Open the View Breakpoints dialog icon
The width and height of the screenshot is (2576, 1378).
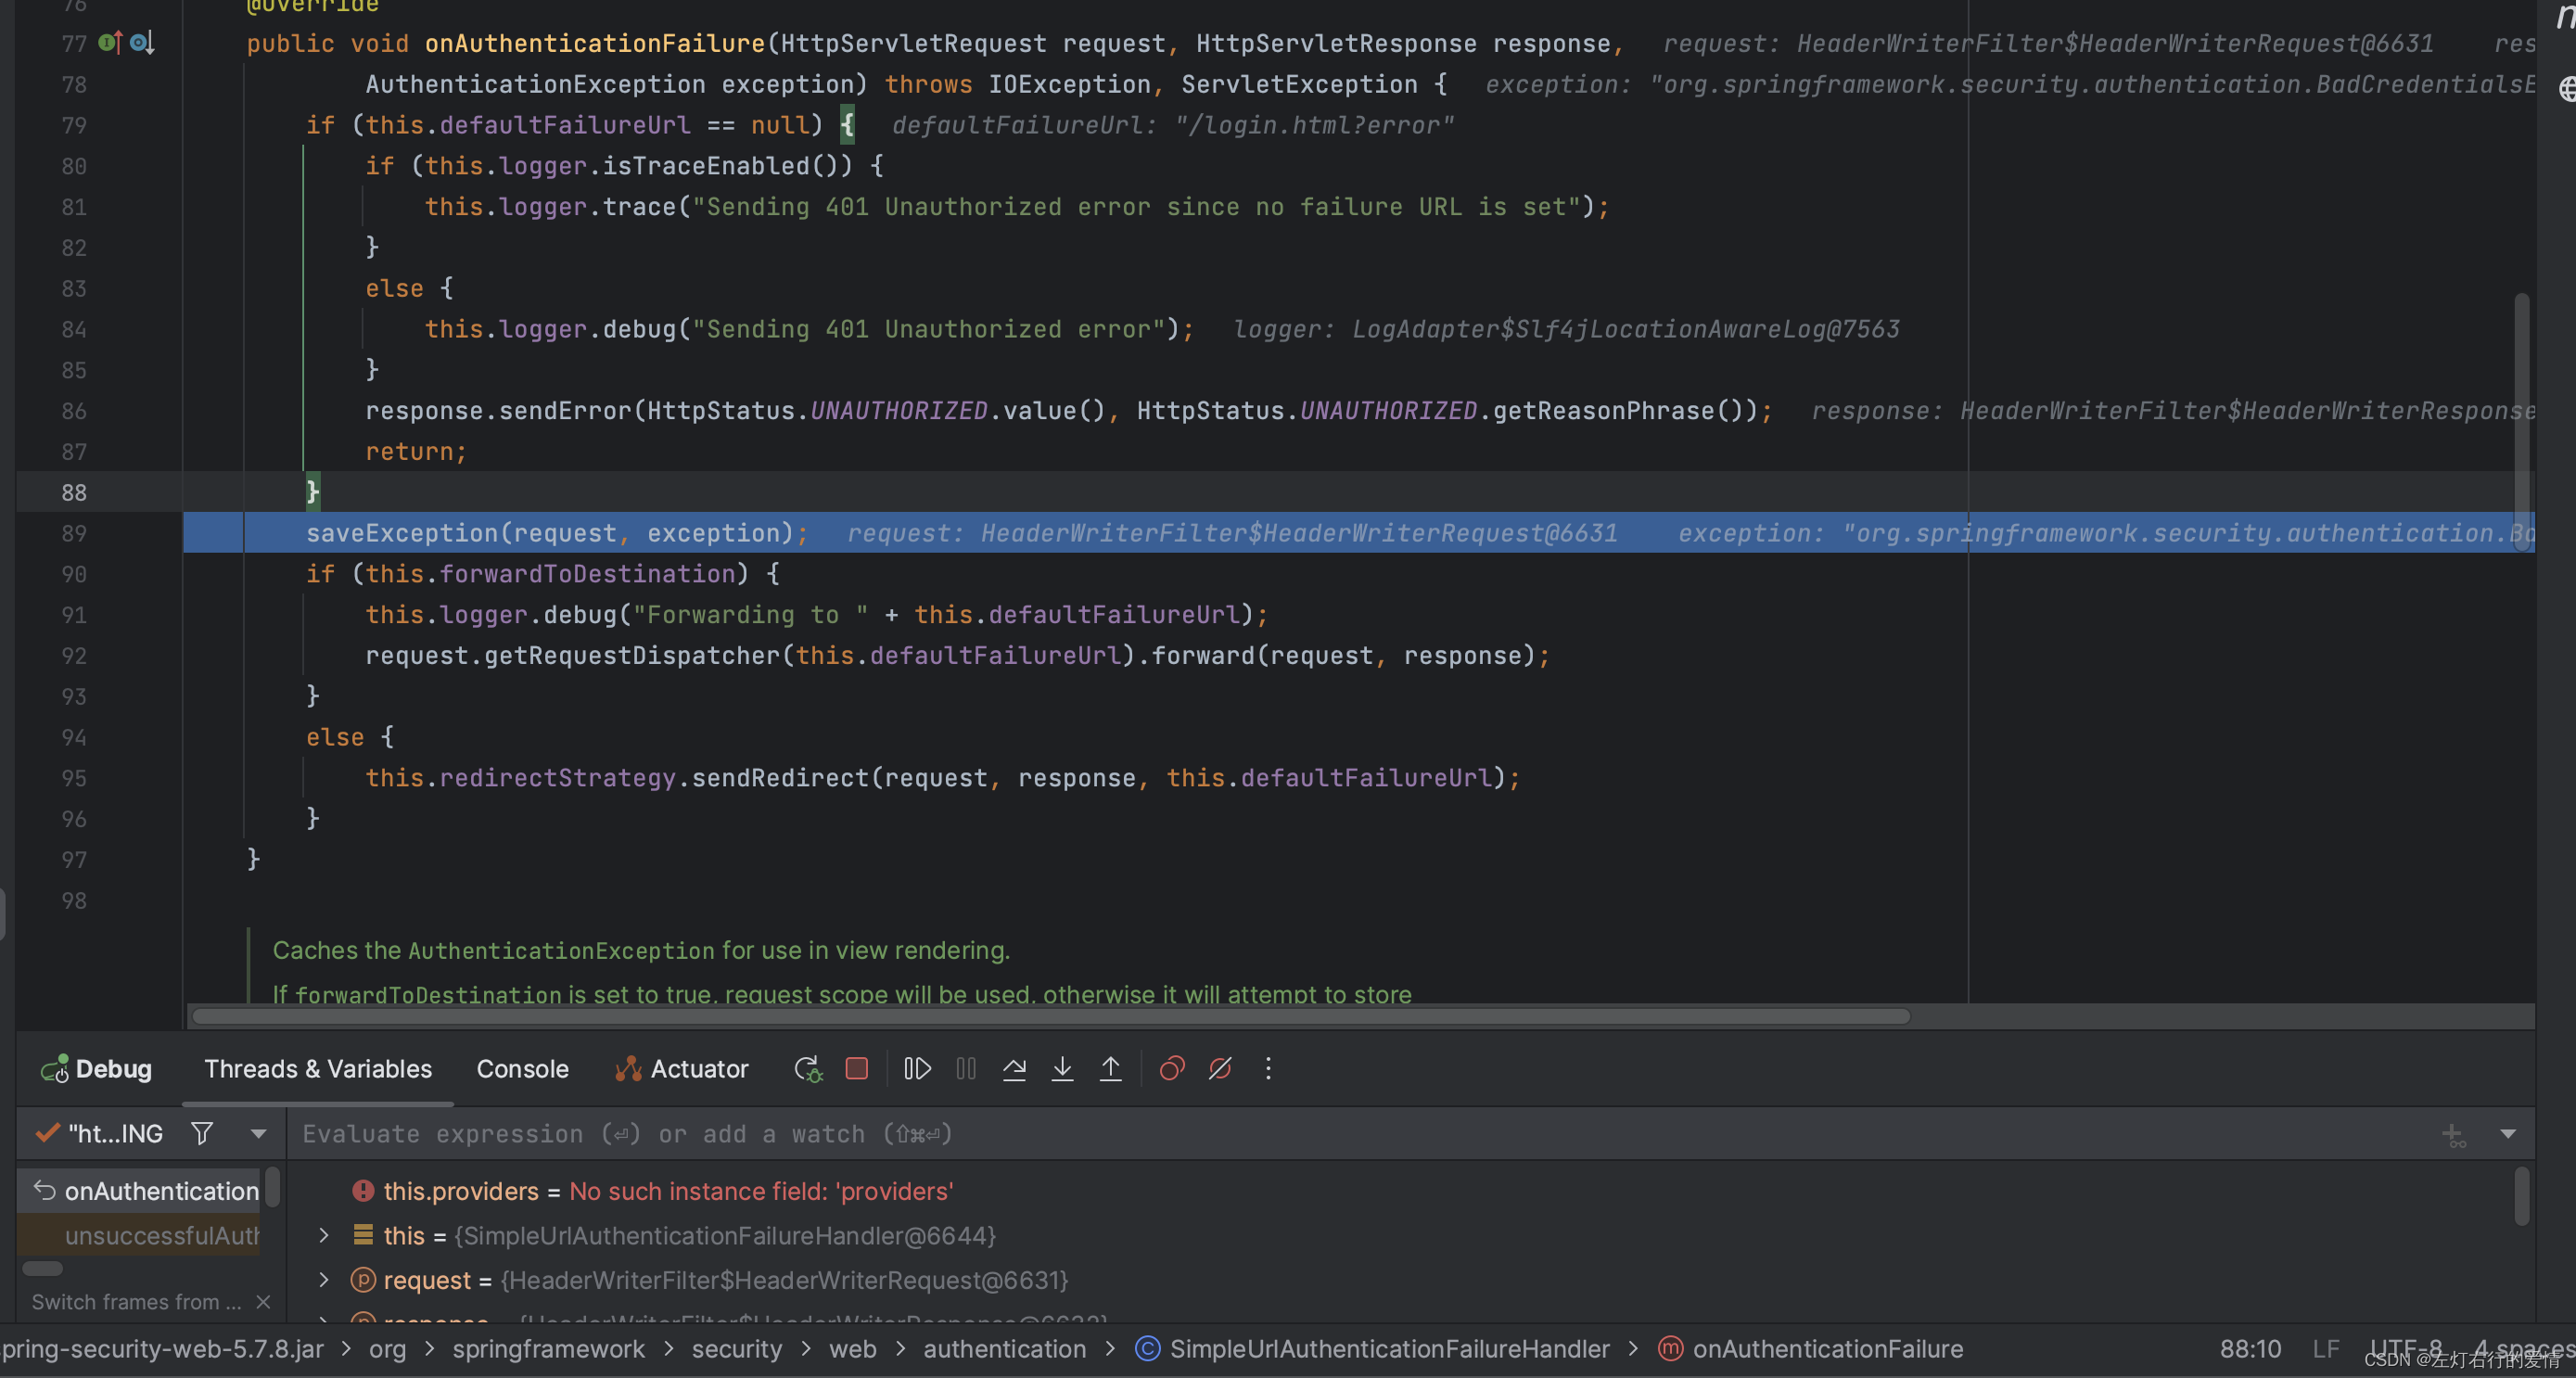pyautogui.click(x=1172, y=1069)
